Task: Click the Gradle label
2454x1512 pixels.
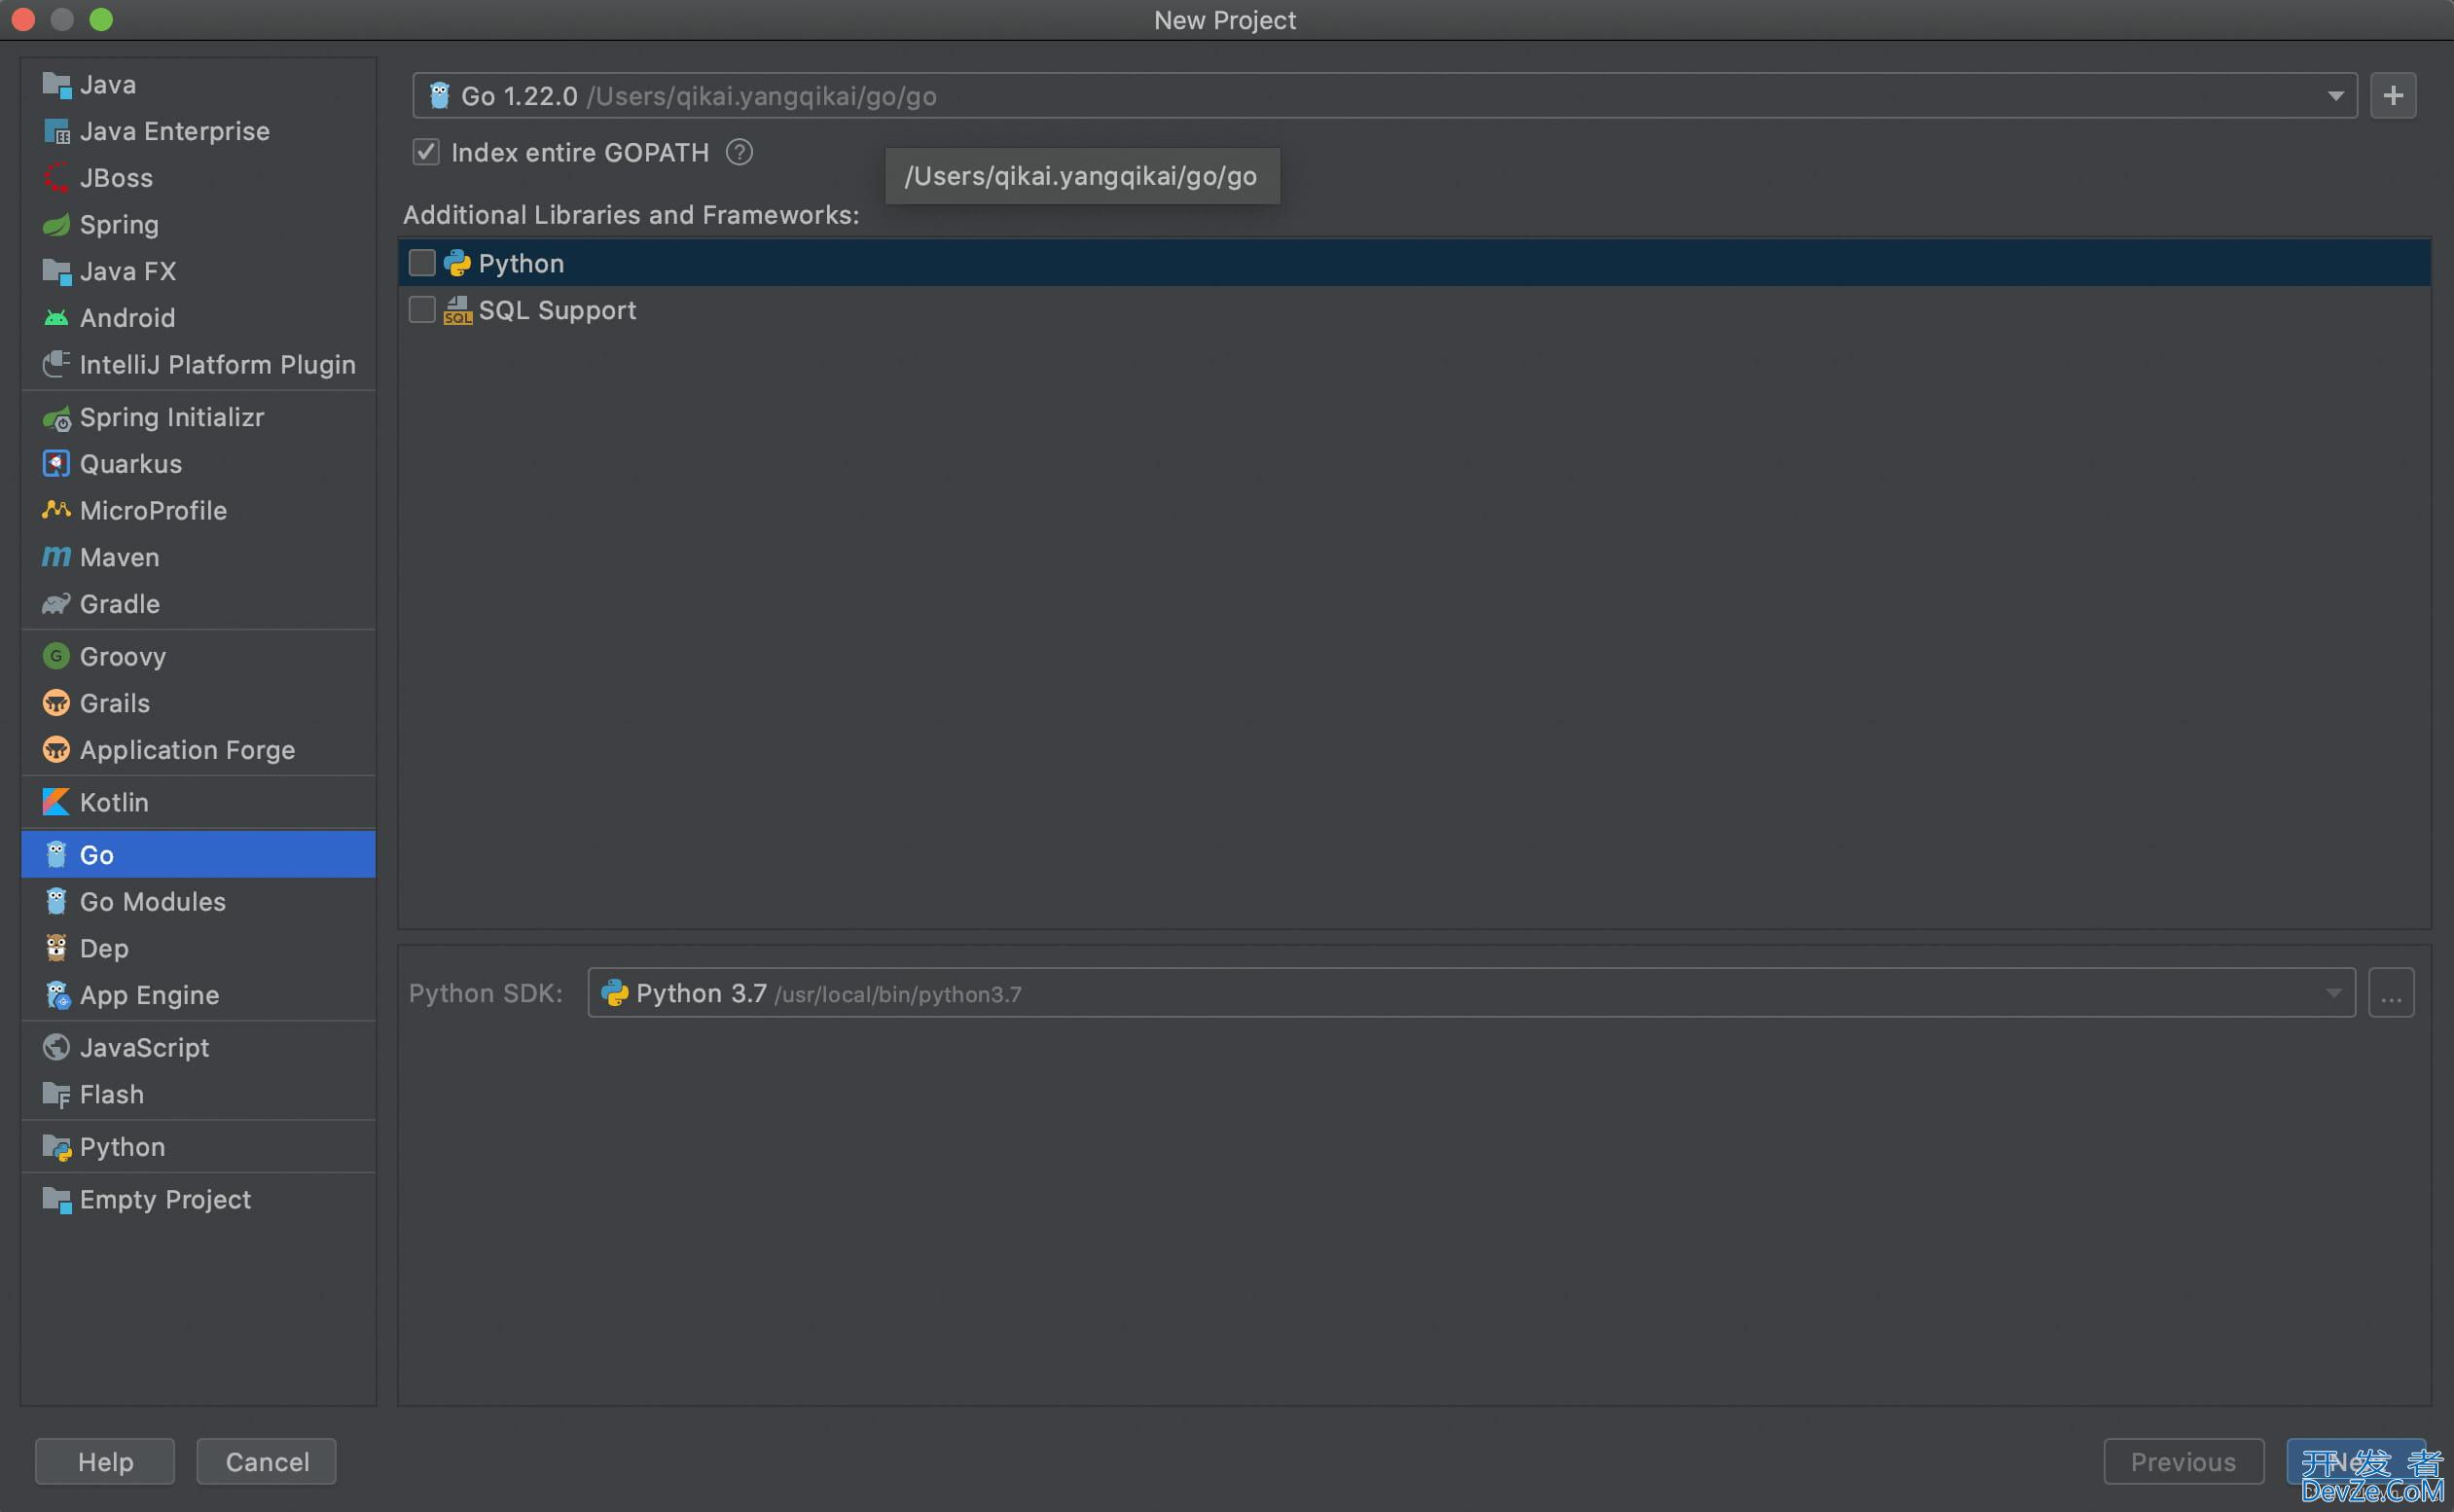Action: pos(119,604)
